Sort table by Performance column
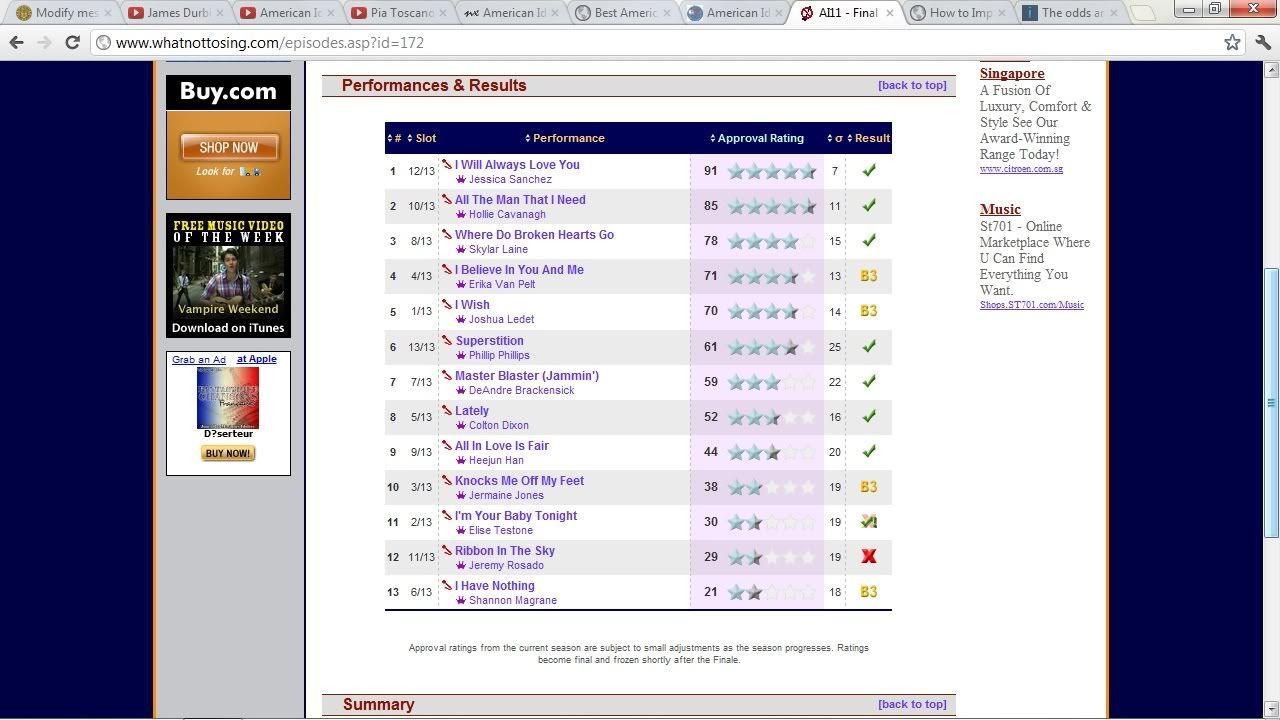Viewport: 1280px width, 720px height. [565, 138]
